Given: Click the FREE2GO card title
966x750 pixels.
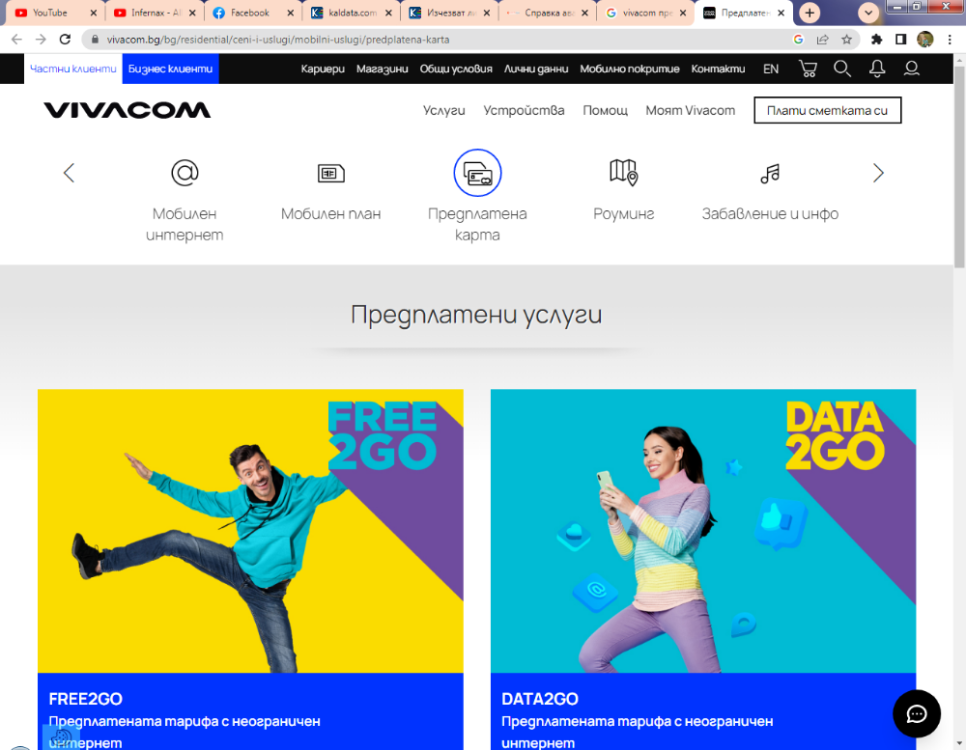Looking at the screenshot, I should click(x=86, y=699).
